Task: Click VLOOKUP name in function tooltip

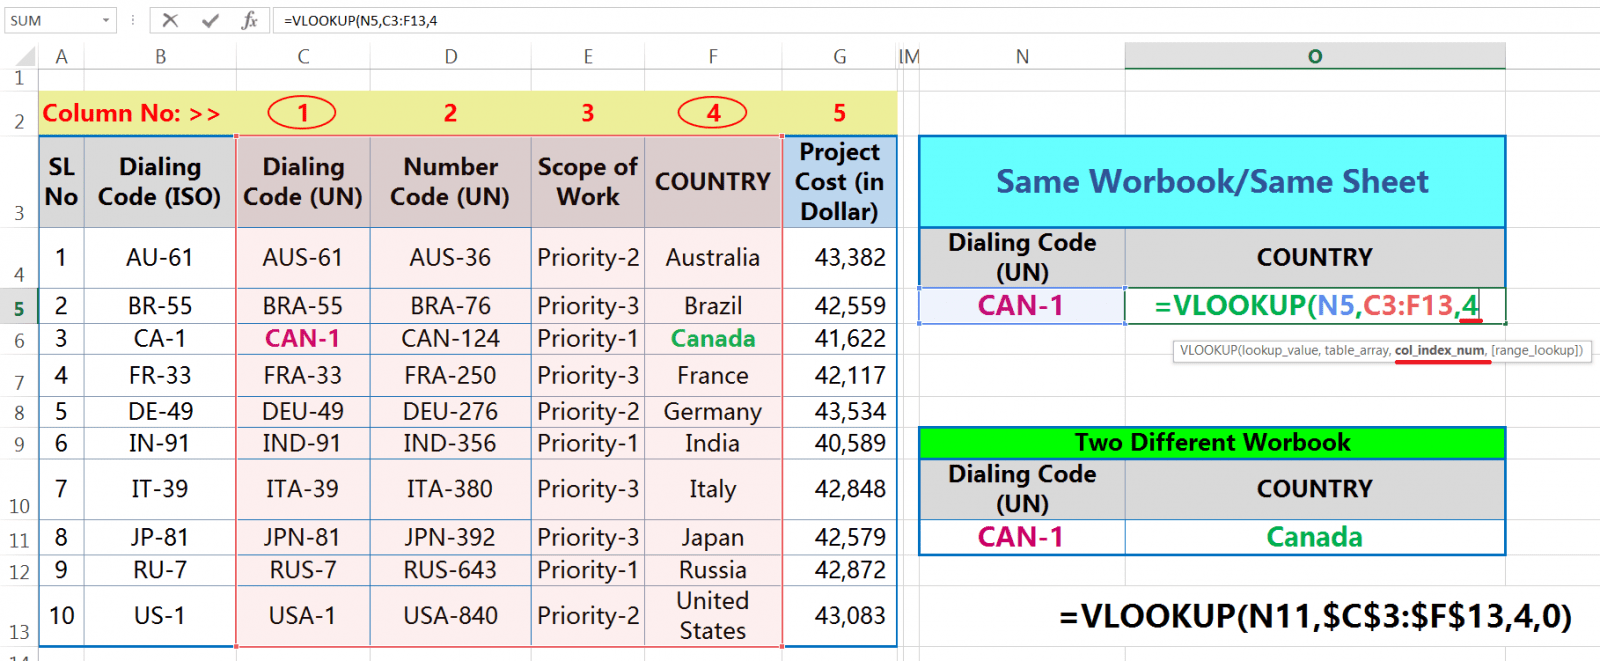Action: [x=1207, y=350]
